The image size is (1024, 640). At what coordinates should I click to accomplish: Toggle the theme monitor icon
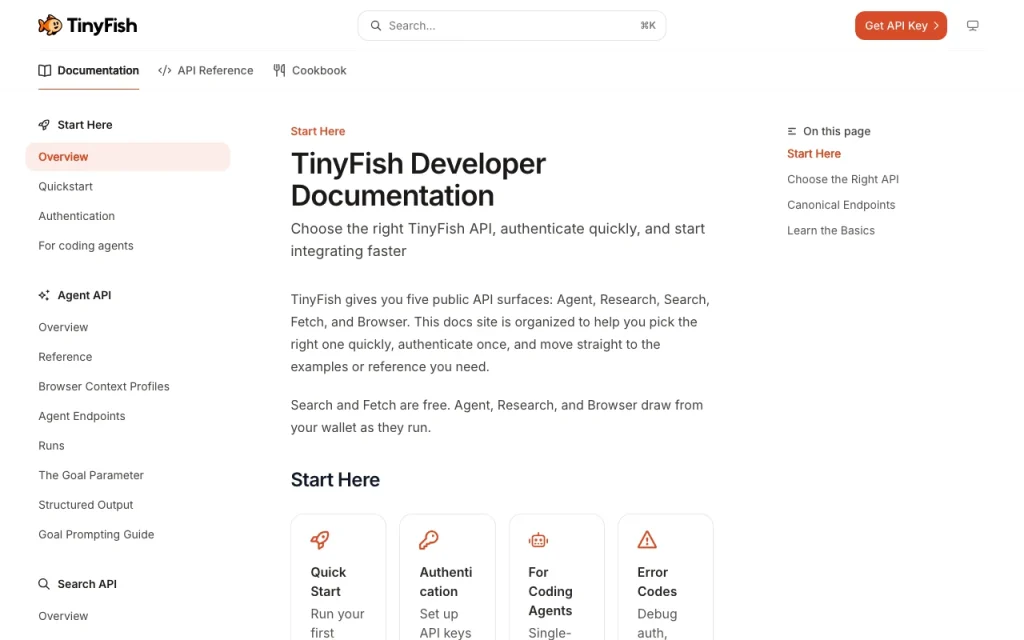click(x=972, y=25)
